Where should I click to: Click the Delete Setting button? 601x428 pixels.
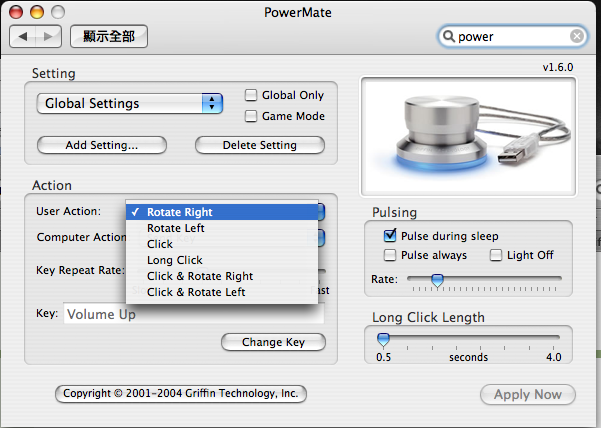(259, 145)
